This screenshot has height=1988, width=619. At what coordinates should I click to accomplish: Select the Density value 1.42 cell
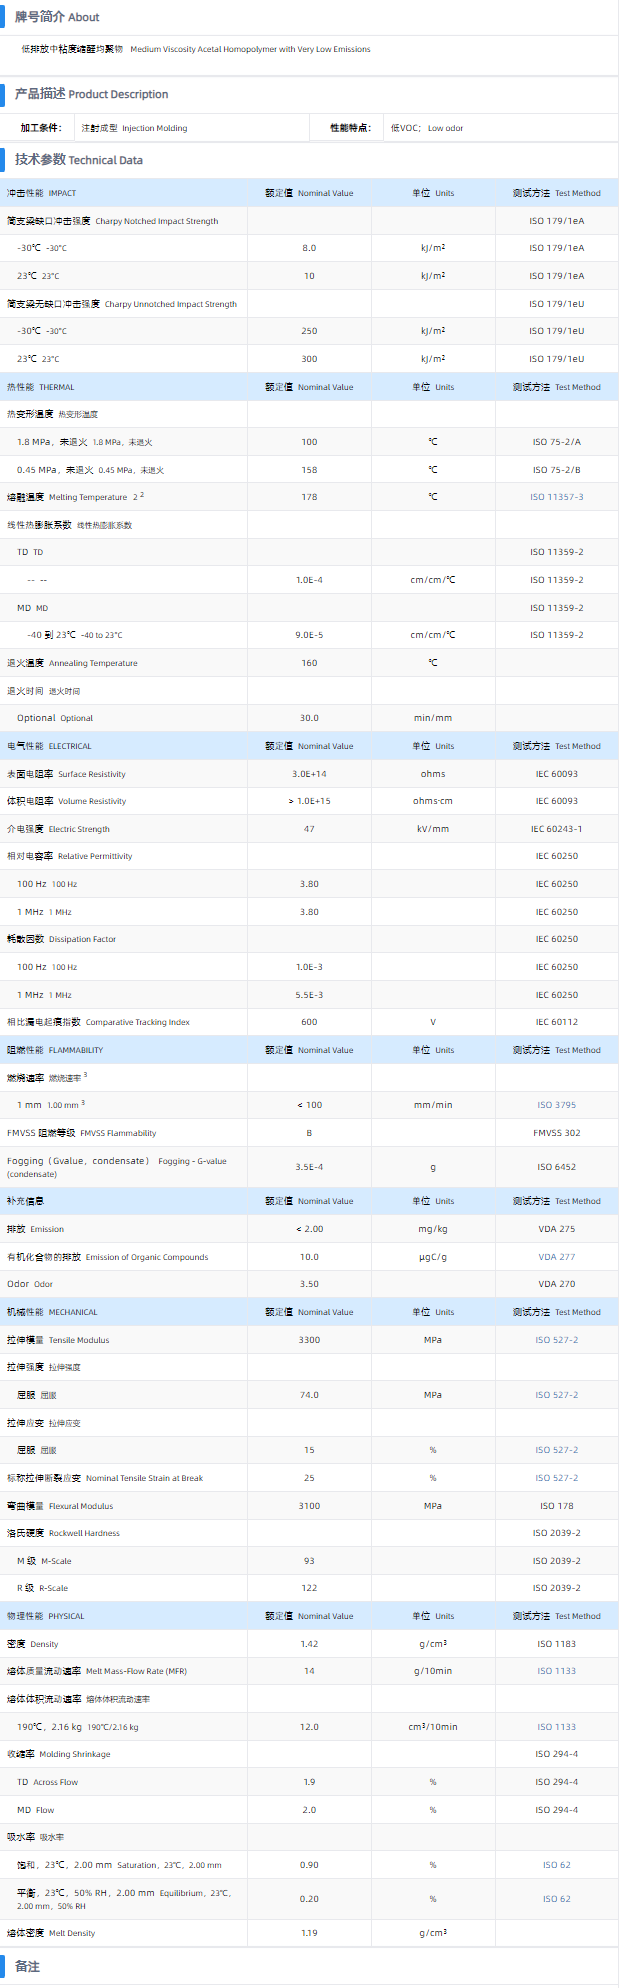coord(309,1644)
